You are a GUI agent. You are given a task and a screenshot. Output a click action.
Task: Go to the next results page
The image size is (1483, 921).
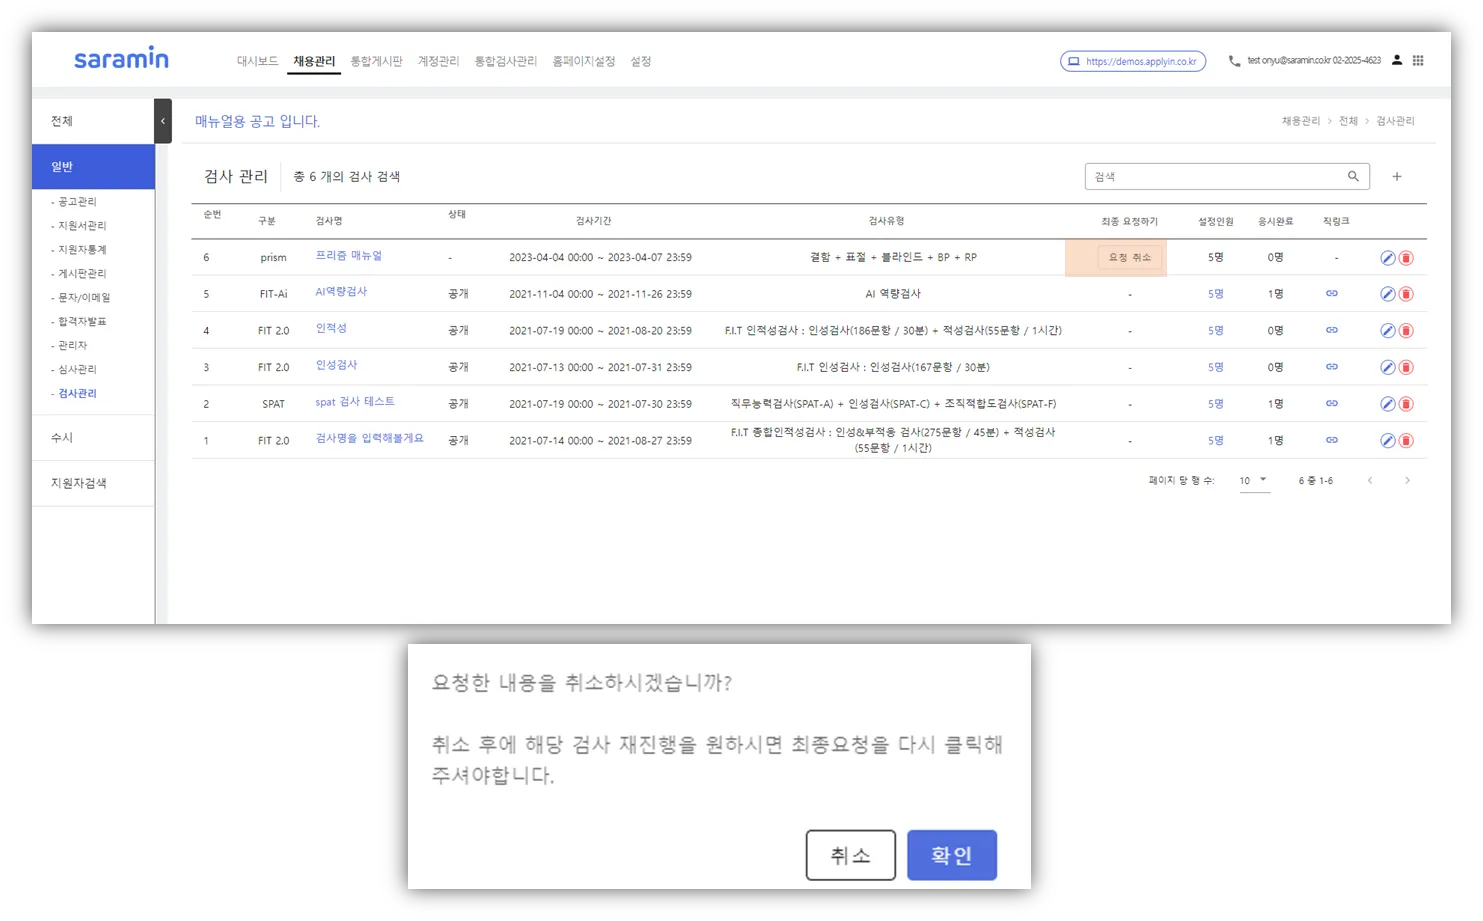click(x=1407, y=481)
